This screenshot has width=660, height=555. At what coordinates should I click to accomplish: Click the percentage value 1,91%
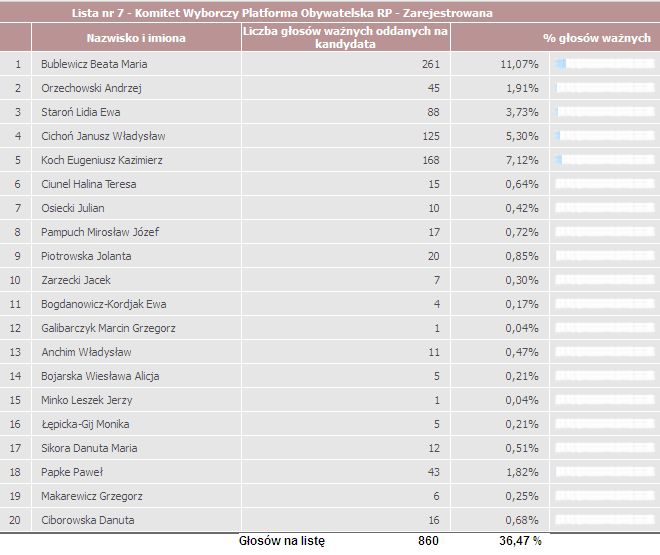click(x=522, y=88)
